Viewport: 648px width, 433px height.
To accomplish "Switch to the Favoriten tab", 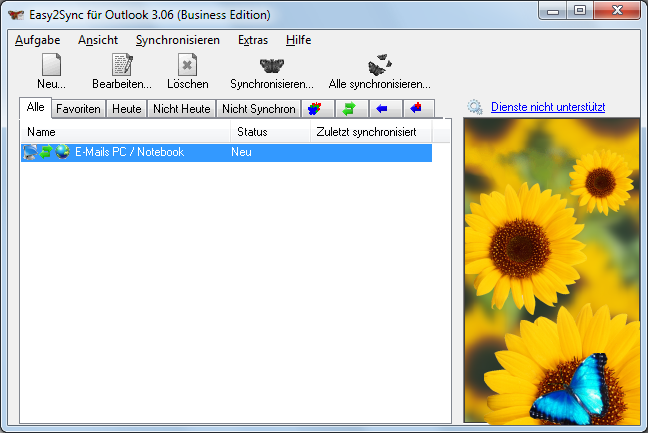I will click(x=79, y=109).
